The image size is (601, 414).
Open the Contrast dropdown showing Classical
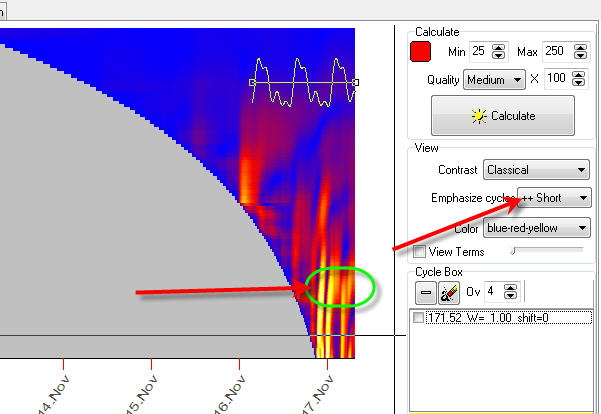[x=537, y=170]
